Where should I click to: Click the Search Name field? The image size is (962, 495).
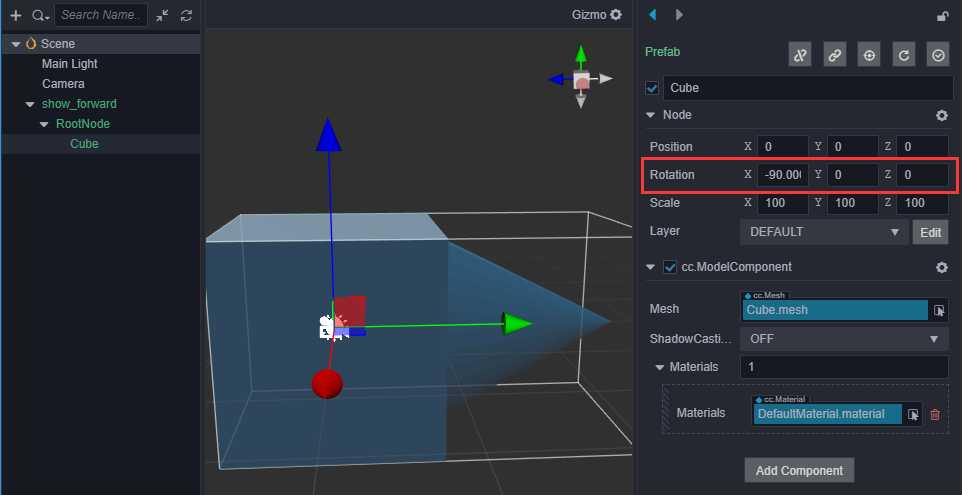(x=100, y=15)
